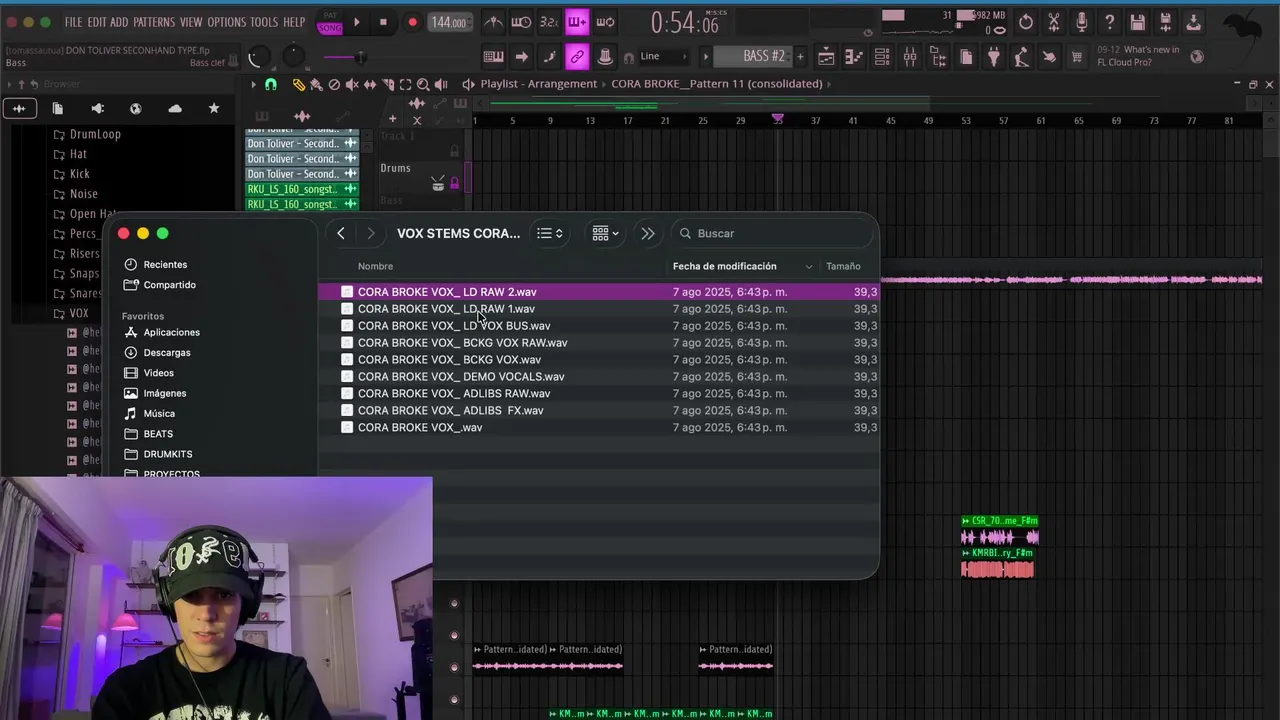Toggle the PAT/SONG mode switch

[330, 22]
